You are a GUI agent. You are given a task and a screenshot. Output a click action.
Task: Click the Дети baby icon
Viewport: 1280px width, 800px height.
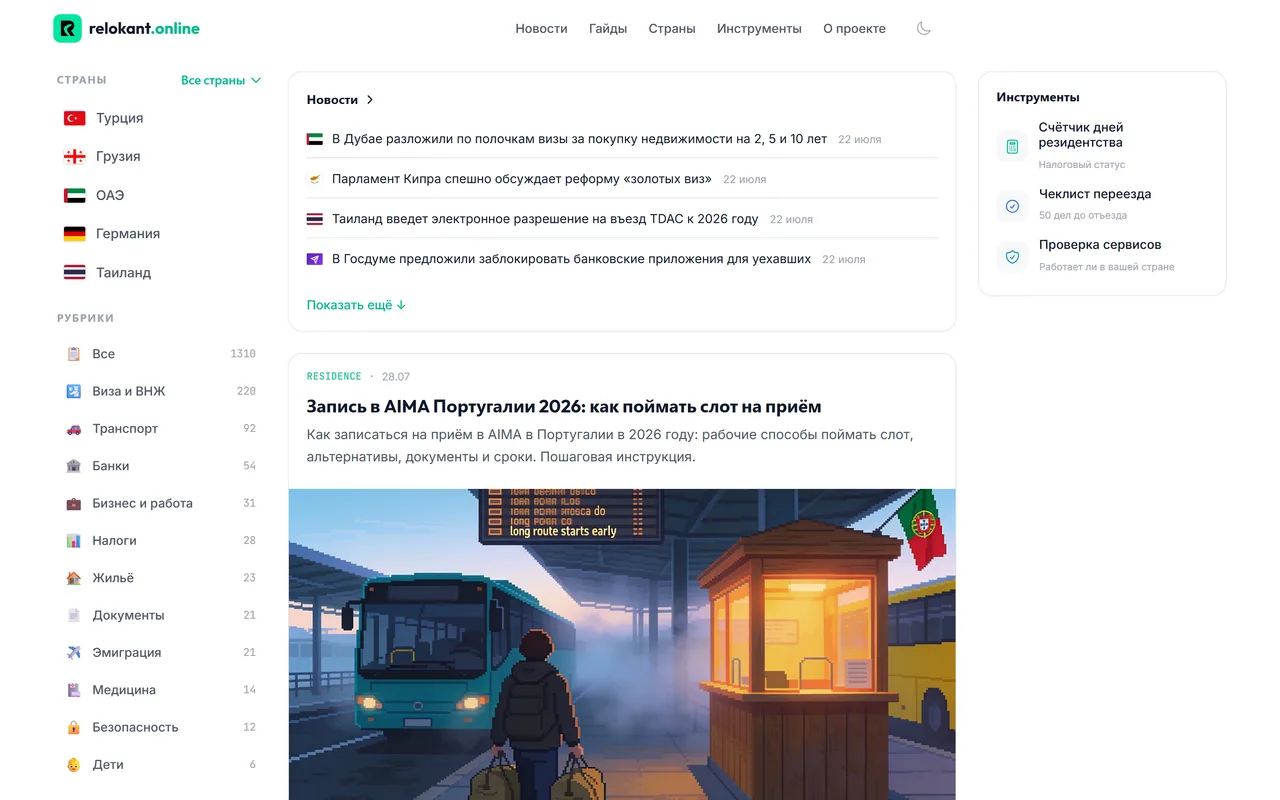coord(74,765)
